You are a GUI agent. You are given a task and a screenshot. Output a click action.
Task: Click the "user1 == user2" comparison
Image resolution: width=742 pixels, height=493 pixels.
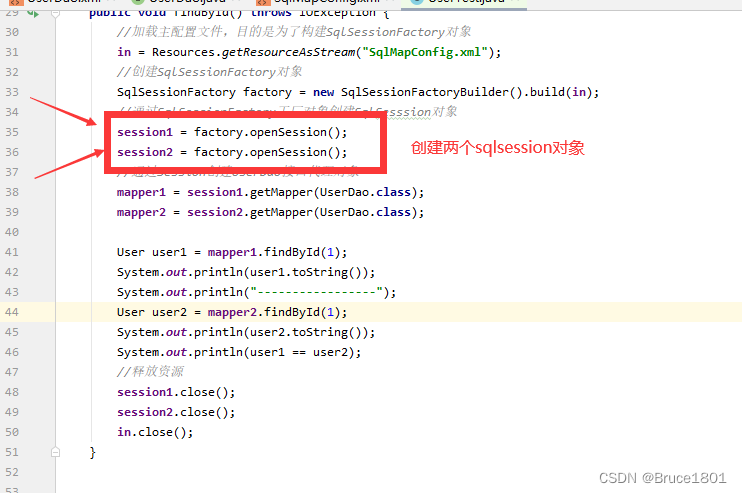point(299,352)
